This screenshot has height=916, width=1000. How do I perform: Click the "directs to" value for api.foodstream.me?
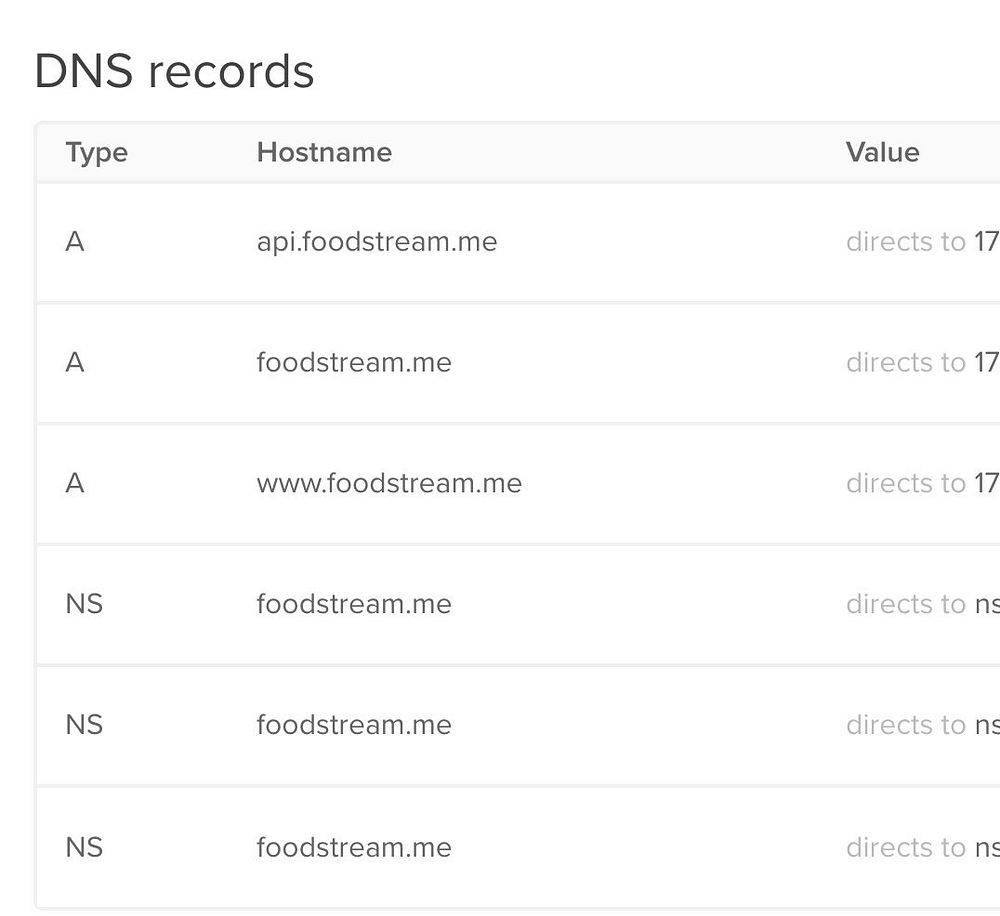click(x=920, y=241)
